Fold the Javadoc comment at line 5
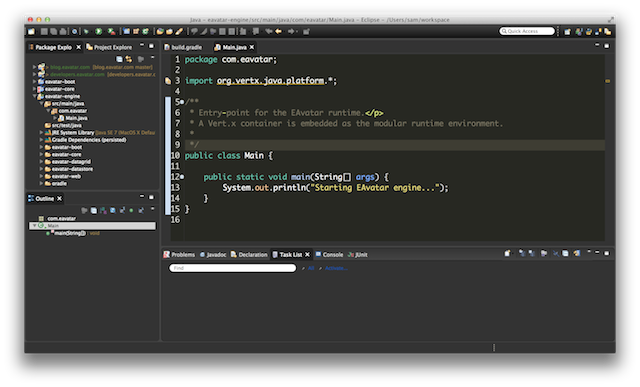640x387 pixels. point(182,102)
